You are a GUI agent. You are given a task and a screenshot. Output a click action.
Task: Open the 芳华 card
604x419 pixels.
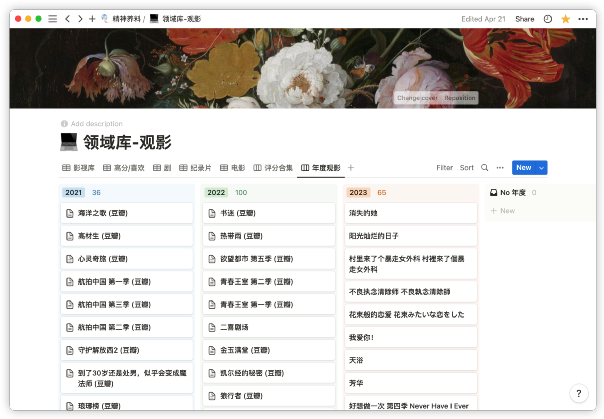(411, 383)
